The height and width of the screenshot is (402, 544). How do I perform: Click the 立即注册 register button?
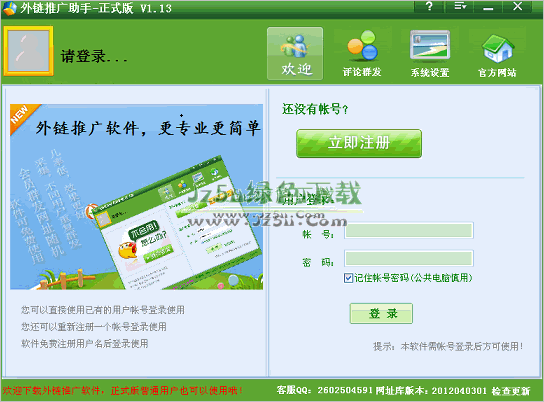click(359, 144)
